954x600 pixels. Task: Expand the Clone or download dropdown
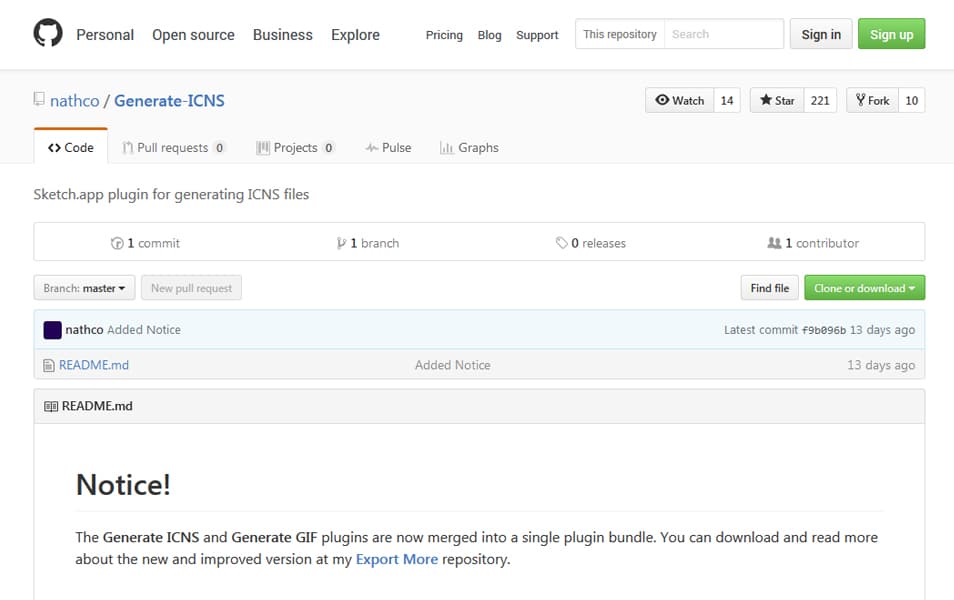coord(865,288)
